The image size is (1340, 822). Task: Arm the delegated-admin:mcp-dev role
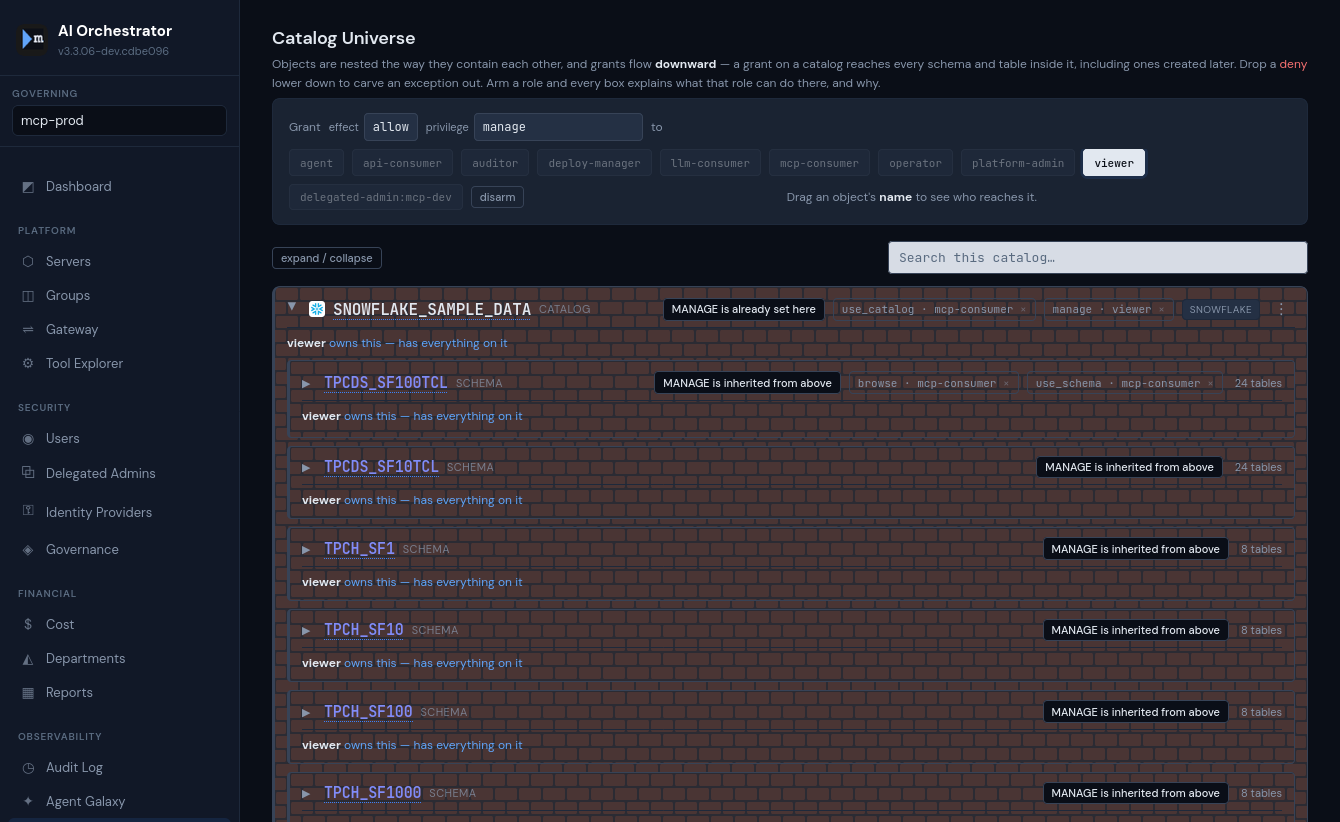376,197
